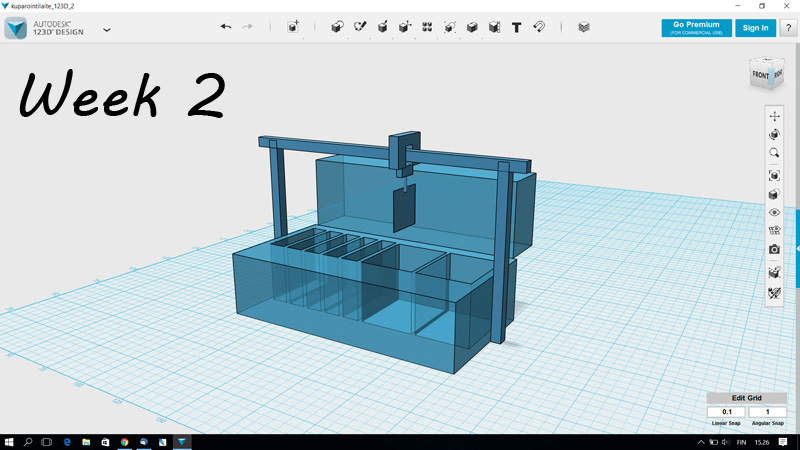Viewport: 800px width, 450px height.
Task: Open Chrome from taskbar
Action: pos(124,442)
